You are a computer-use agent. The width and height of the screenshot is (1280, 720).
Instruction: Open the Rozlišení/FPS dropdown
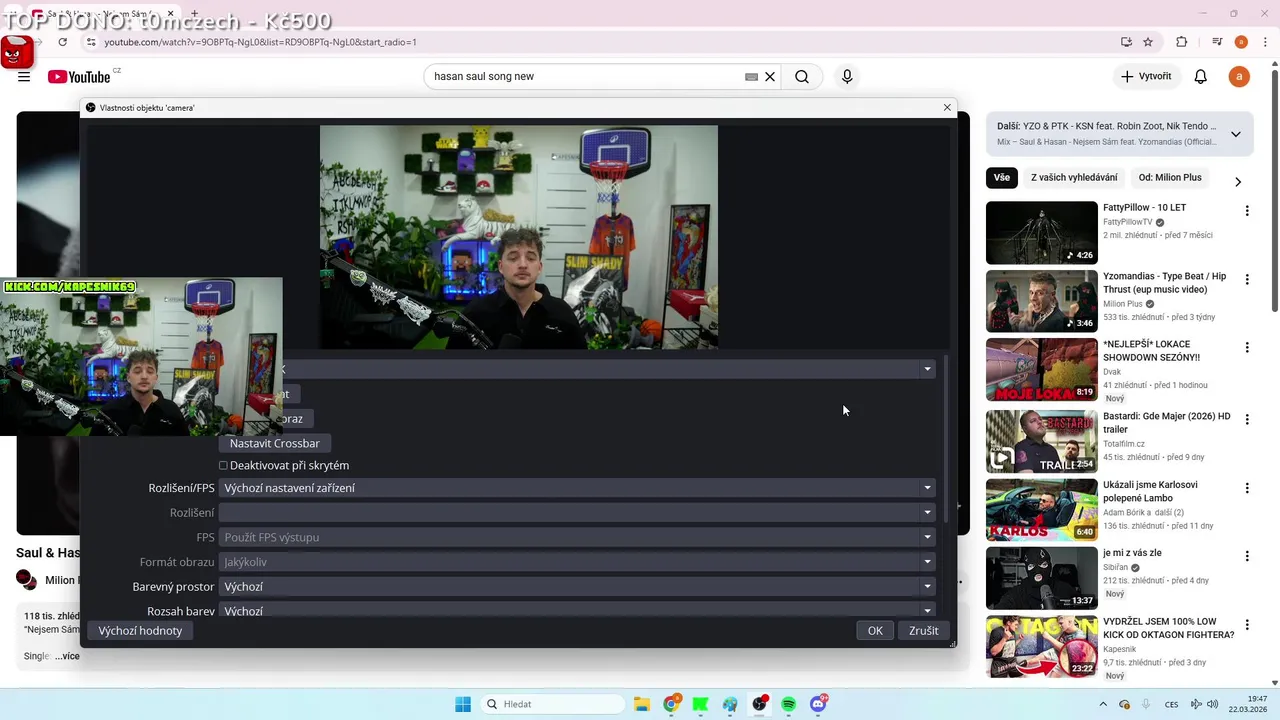[x=577, y=488]
